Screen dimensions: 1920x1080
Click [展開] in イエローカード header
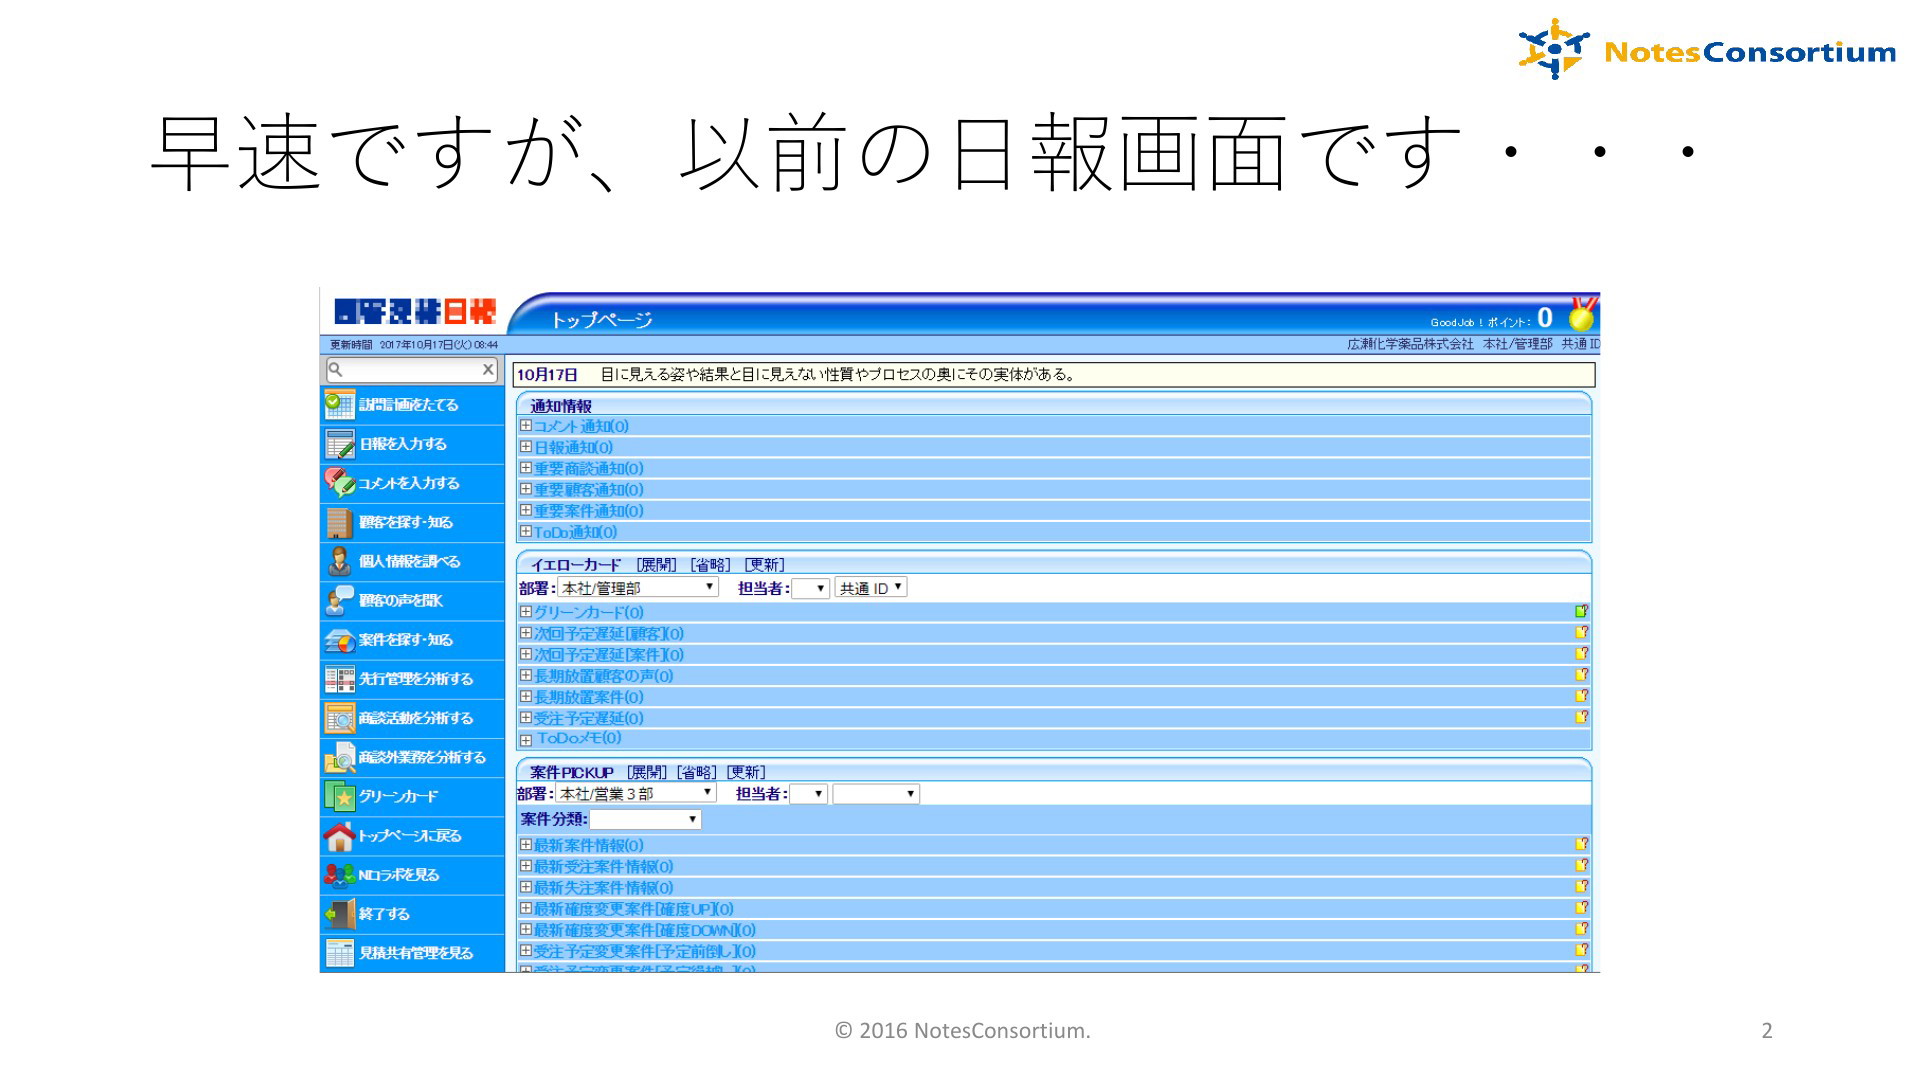coord(657,565)
